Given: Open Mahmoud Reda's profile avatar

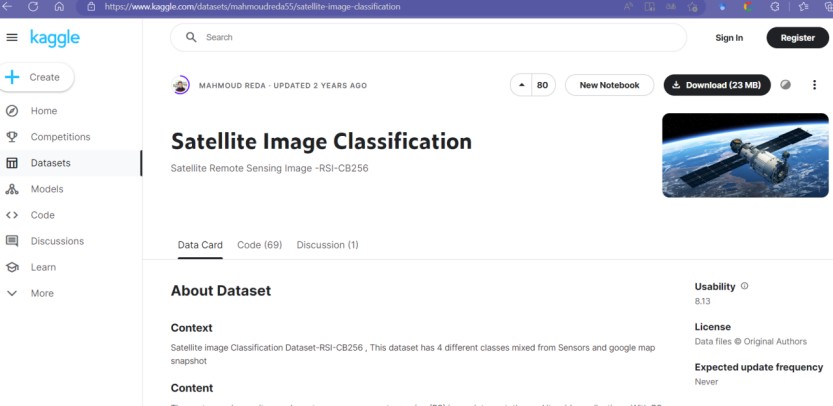Looking at the screenshot, I should (x=181, y=85).
